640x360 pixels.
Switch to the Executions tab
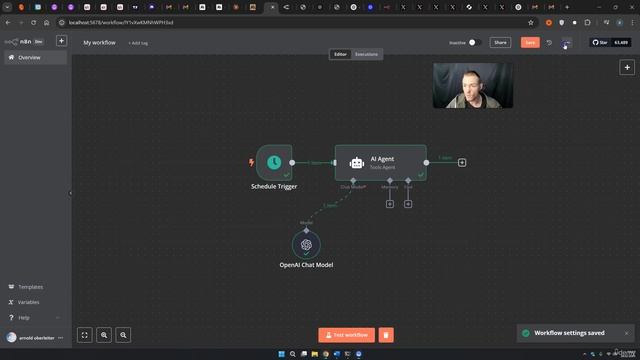point(366,54)
